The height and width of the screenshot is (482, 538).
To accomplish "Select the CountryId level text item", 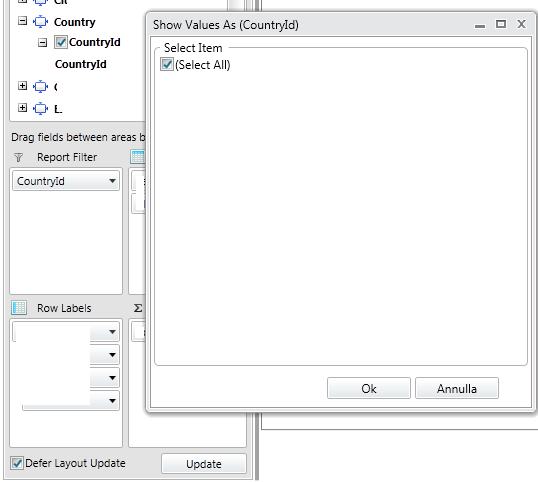I will point(81,64).
